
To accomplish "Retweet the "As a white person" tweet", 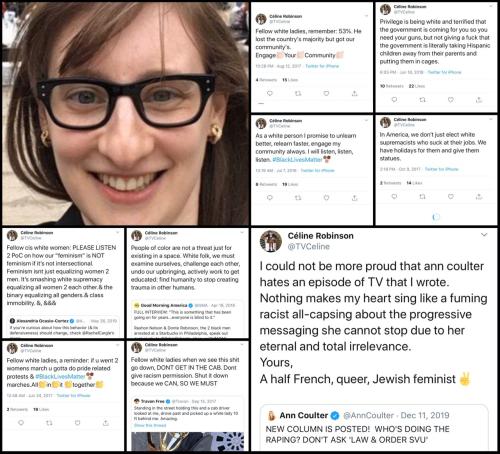I will coord(298,198).
